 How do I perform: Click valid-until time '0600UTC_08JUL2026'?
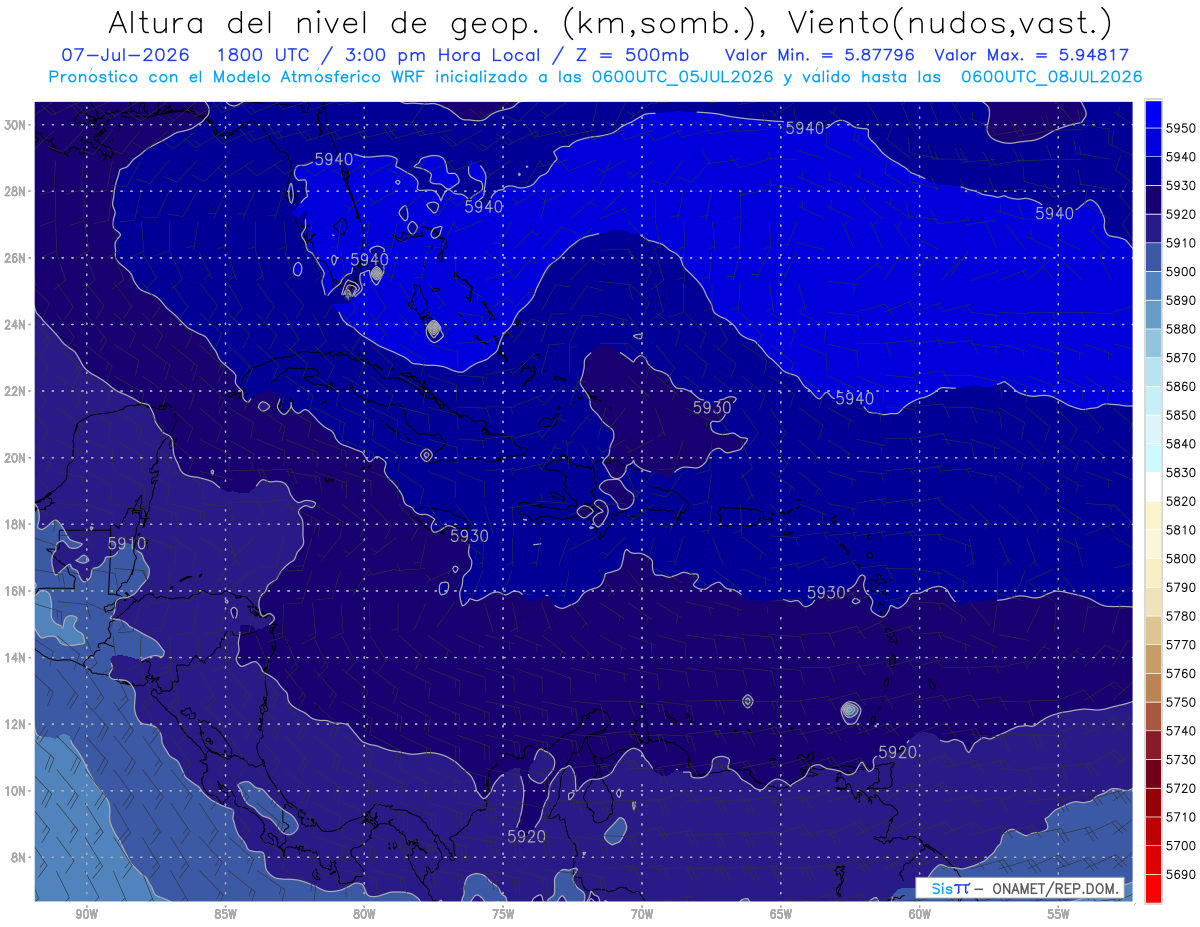1050,77
